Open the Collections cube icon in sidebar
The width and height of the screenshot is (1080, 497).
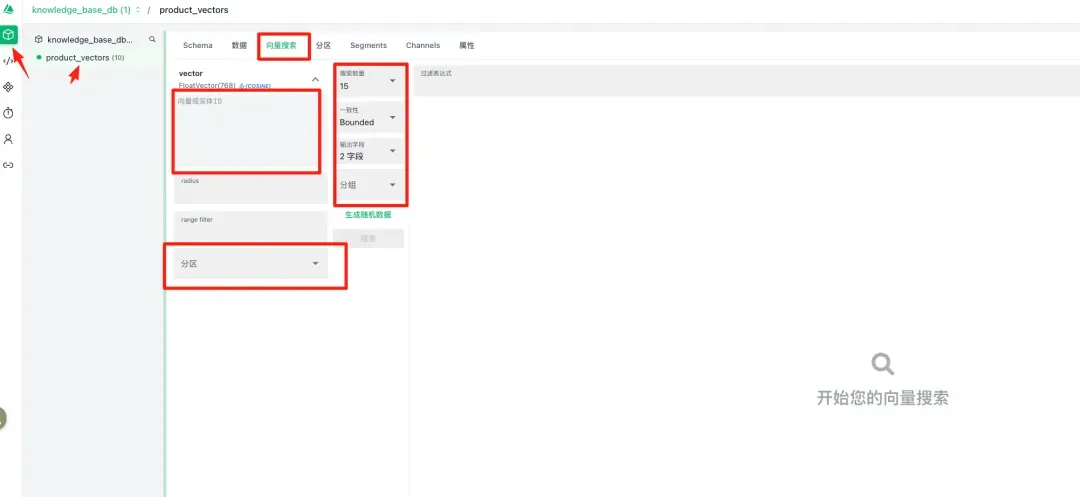(x=9, y=35)
